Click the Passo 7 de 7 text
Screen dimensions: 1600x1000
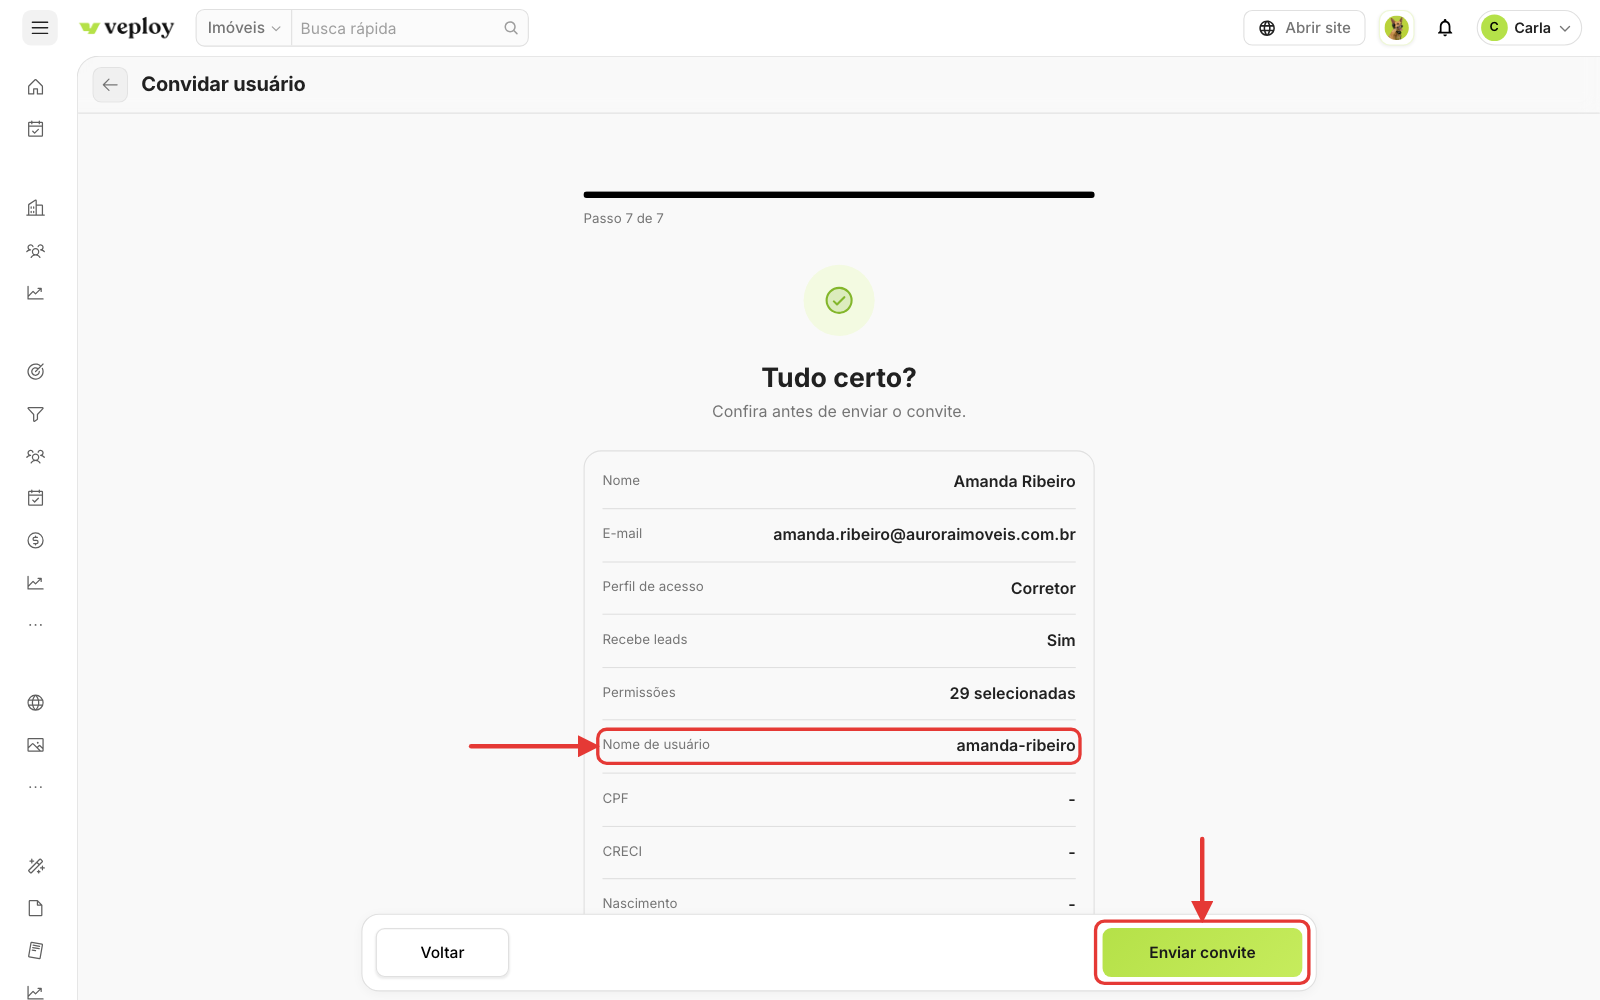click(x=623, y=219)
